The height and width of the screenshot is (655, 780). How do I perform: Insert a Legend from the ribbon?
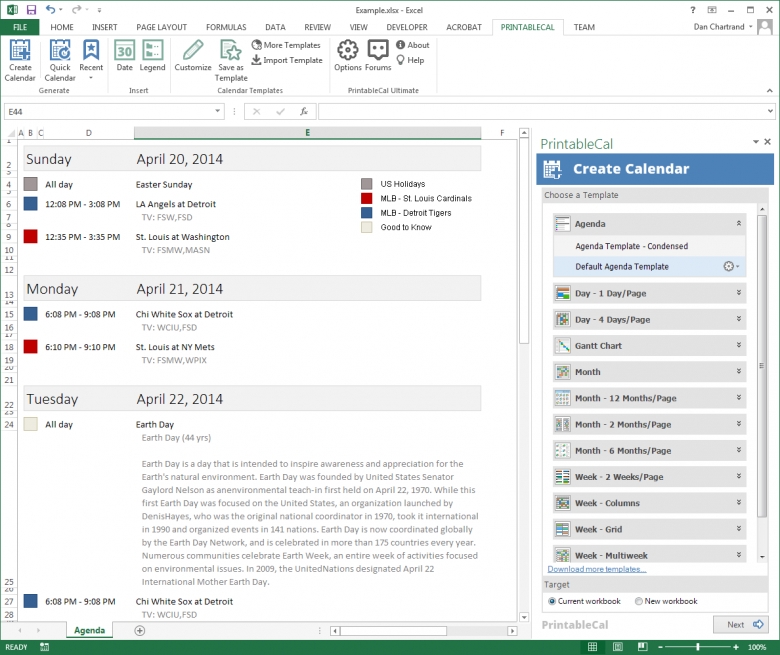tap(152, 56)
